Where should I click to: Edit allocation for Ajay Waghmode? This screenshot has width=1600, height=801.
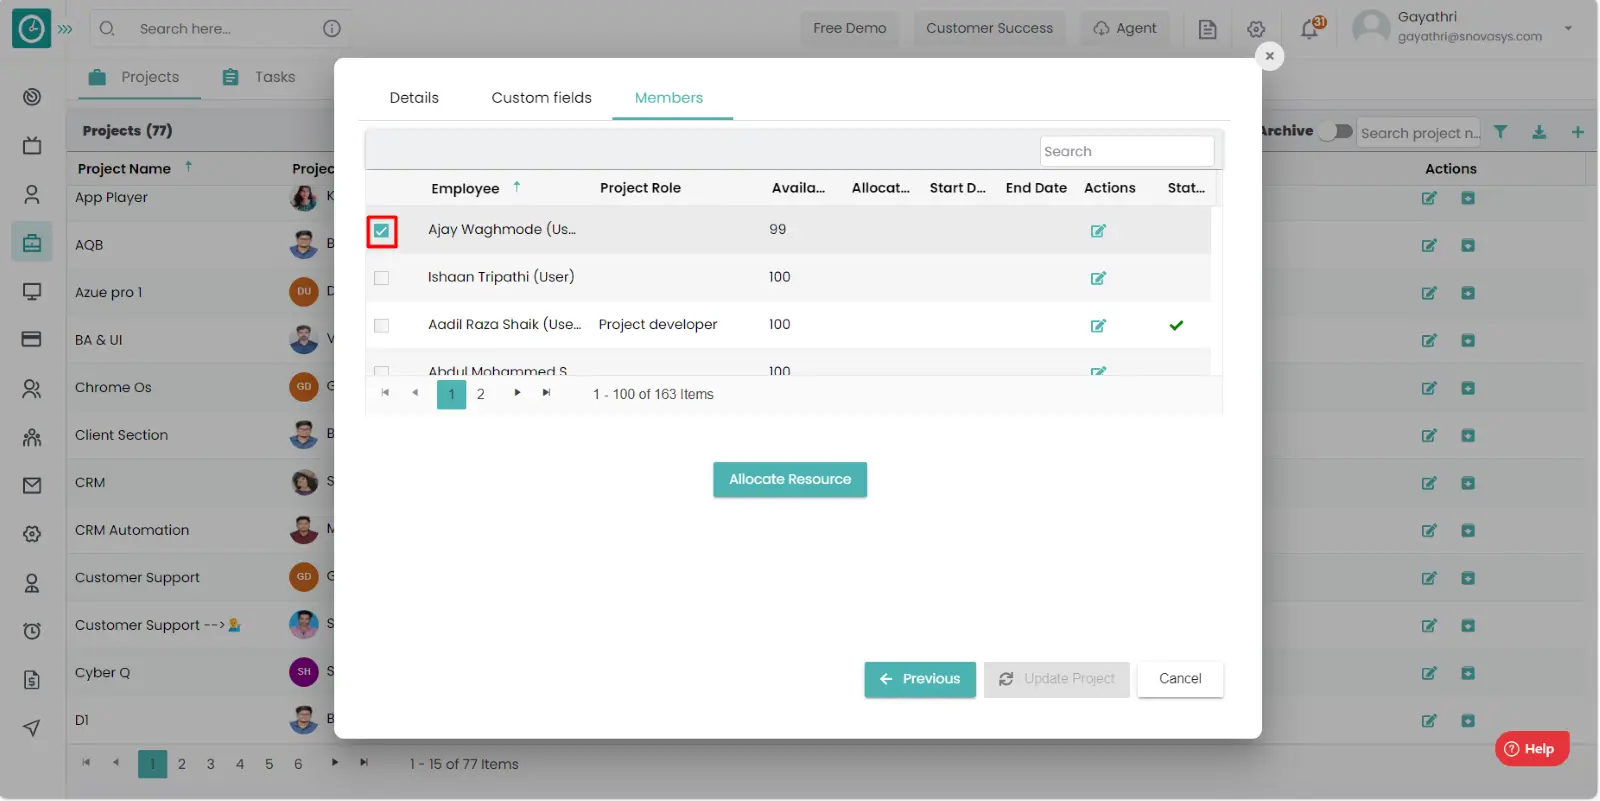[1098, 231]
